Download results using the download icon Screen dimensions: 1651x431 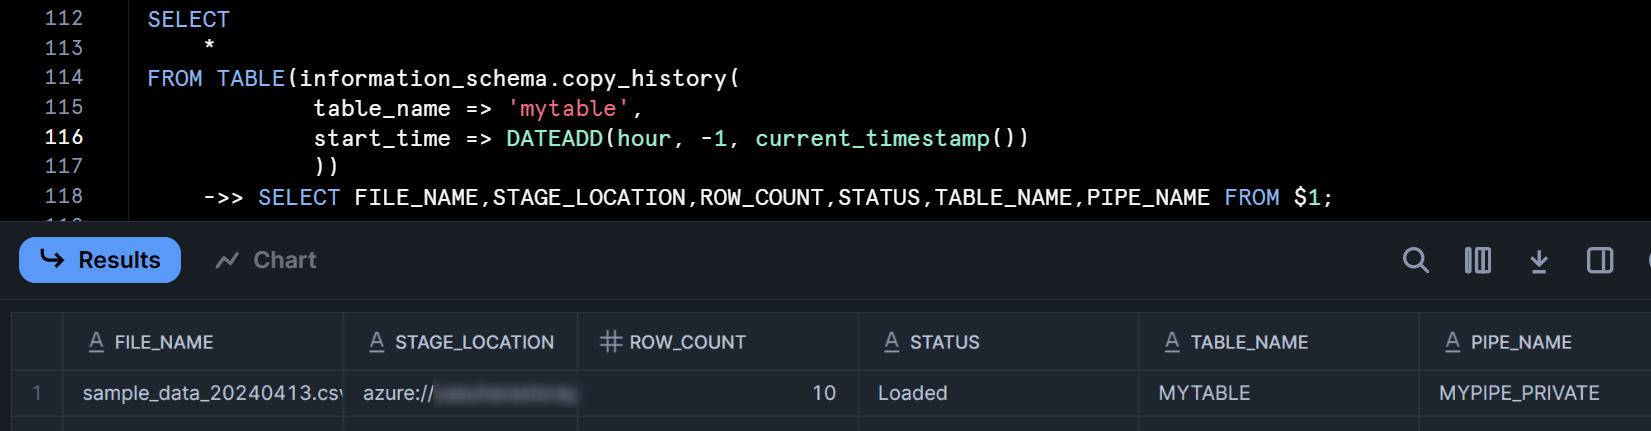pos(1539,261)
